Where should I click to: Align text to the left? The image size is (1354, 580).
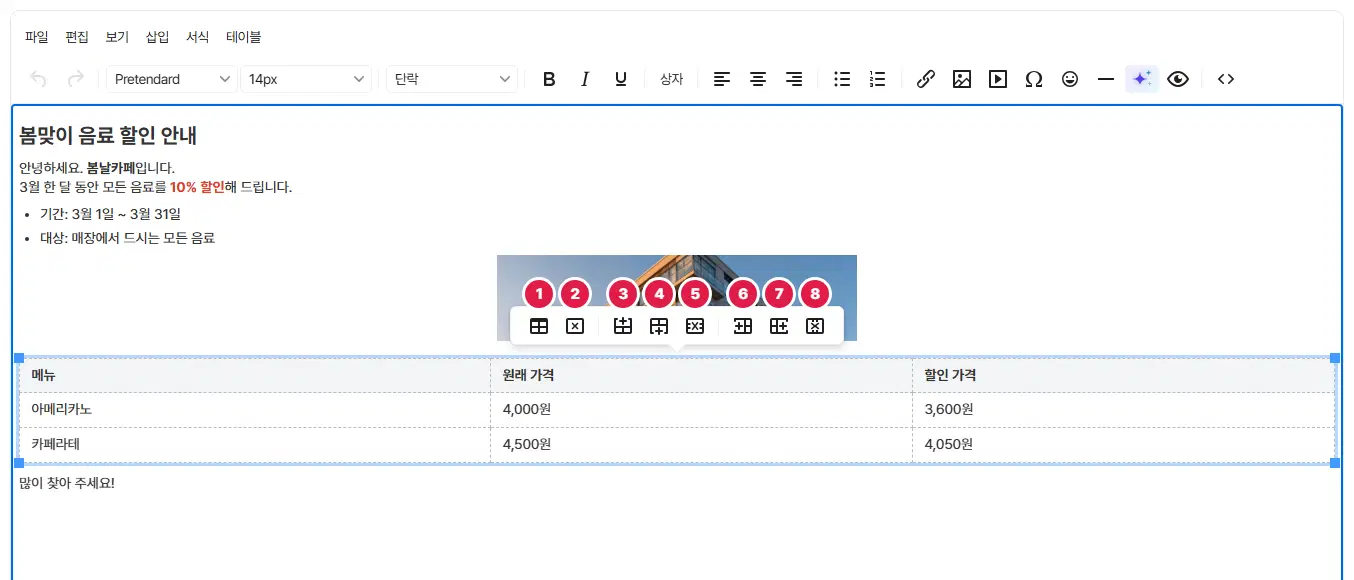click(722, 79)
